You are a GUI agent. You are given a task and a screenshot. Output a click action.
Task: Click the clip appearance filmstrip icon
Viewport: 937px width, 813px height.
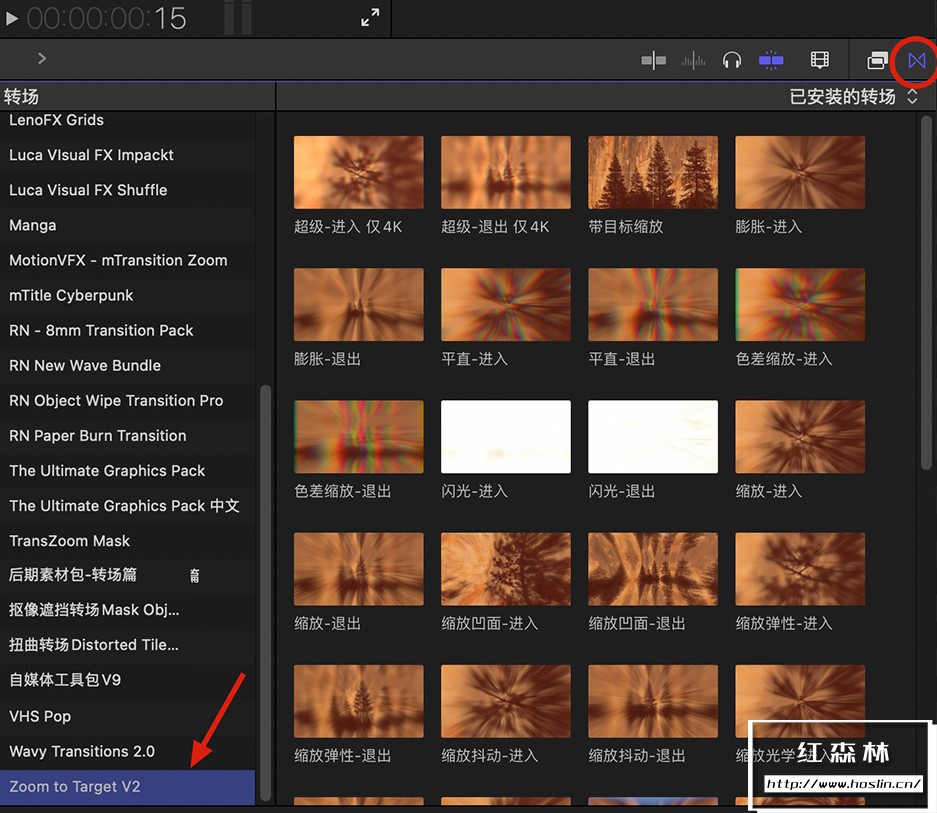point(819,61)
